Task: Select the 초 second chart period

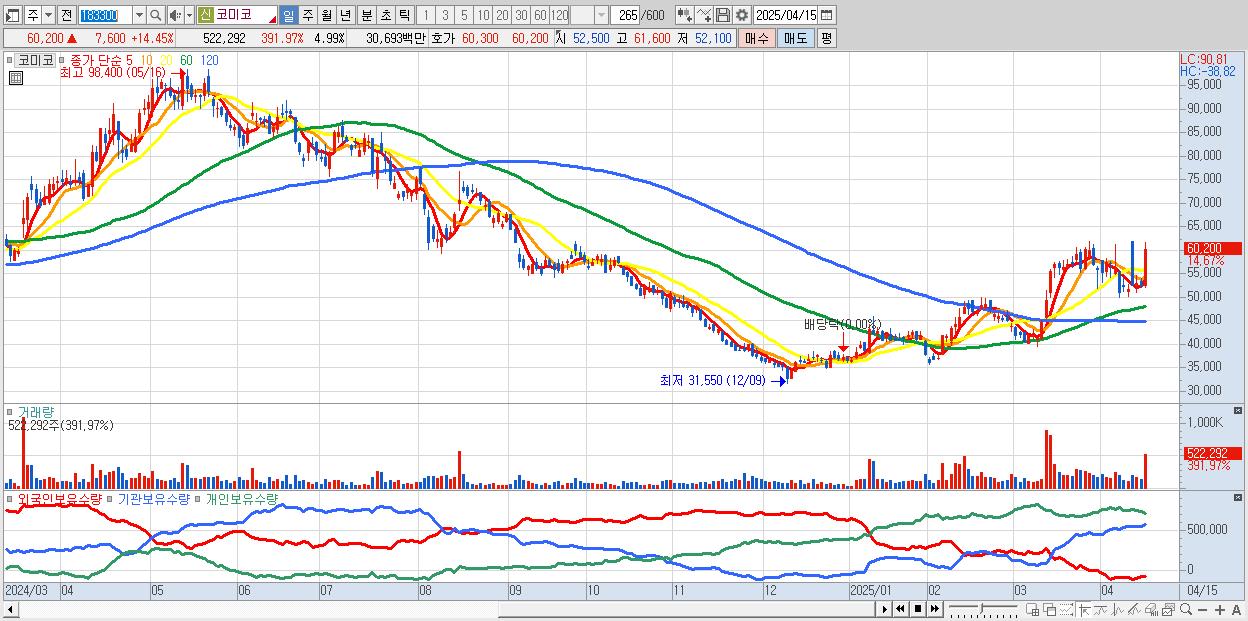Action: click(x=386, y=15)
